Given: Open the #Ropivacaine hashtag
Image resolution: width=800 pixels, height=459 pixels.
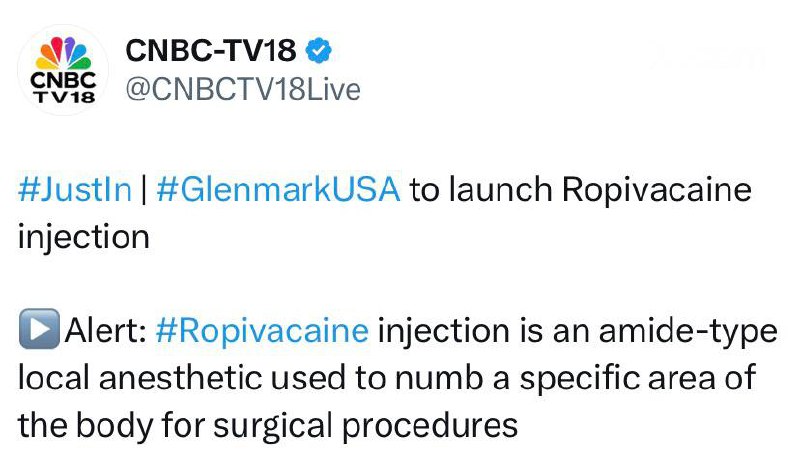Looking at the screenshot, I should tap(263, 330).
